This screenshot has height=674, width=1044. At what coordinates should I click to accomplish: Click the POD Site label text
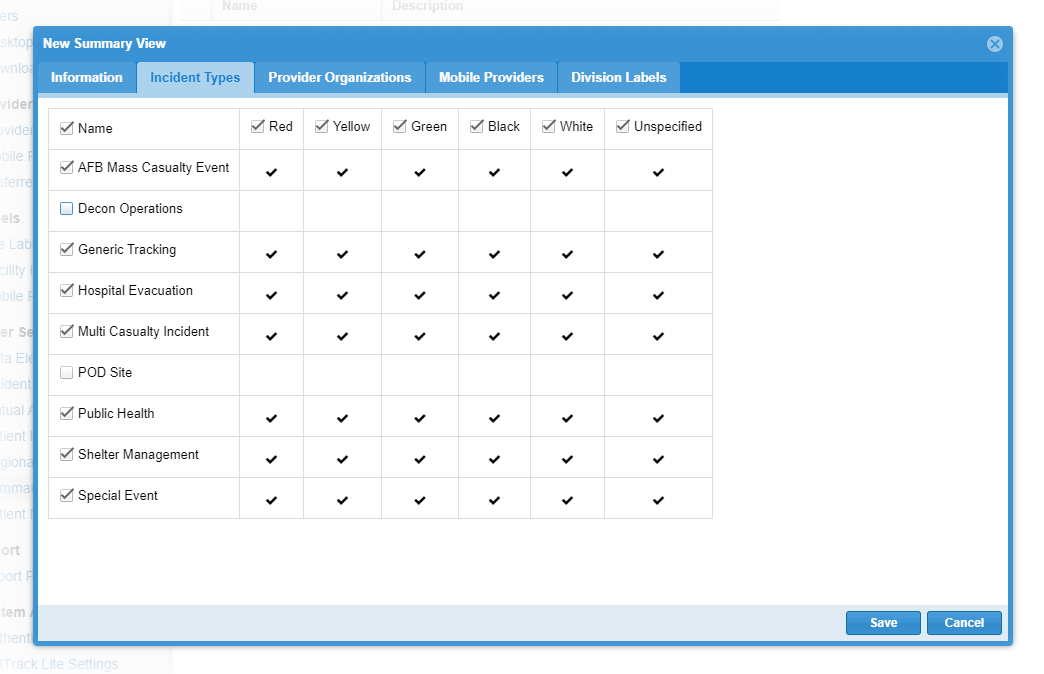(105, 372)
